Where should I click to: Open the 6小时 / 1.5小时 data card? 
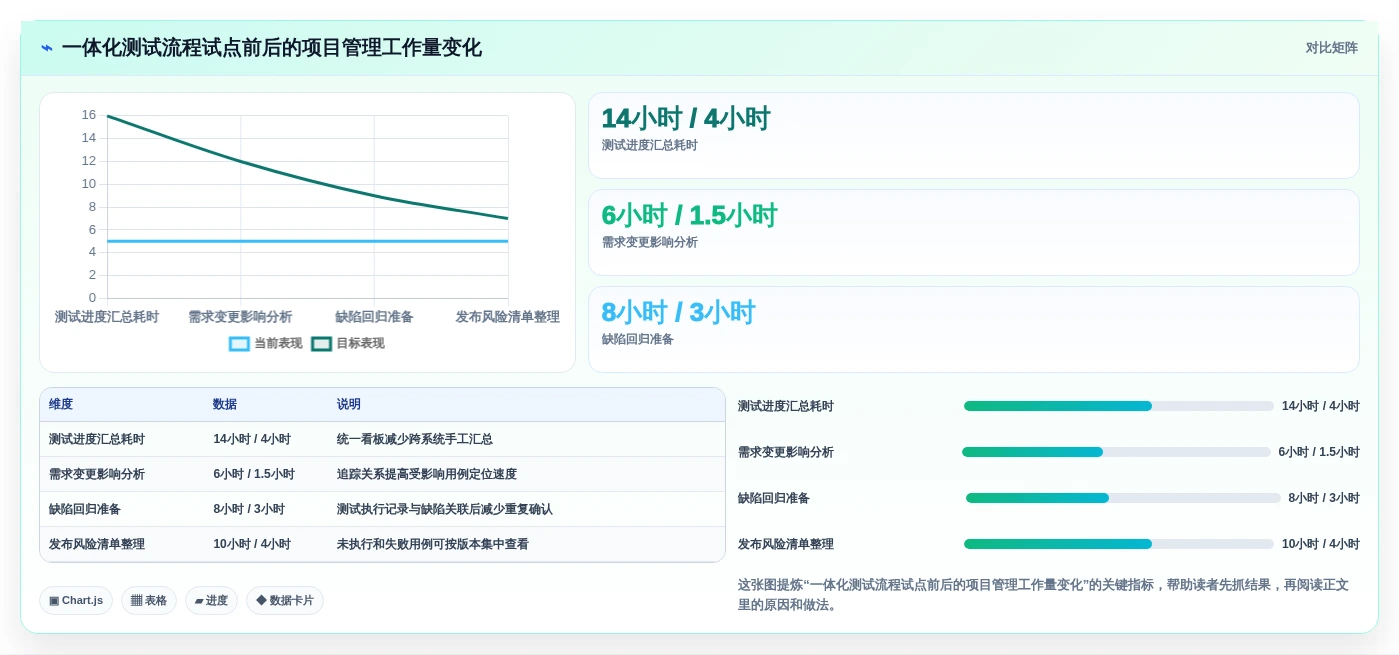(974, 232)
